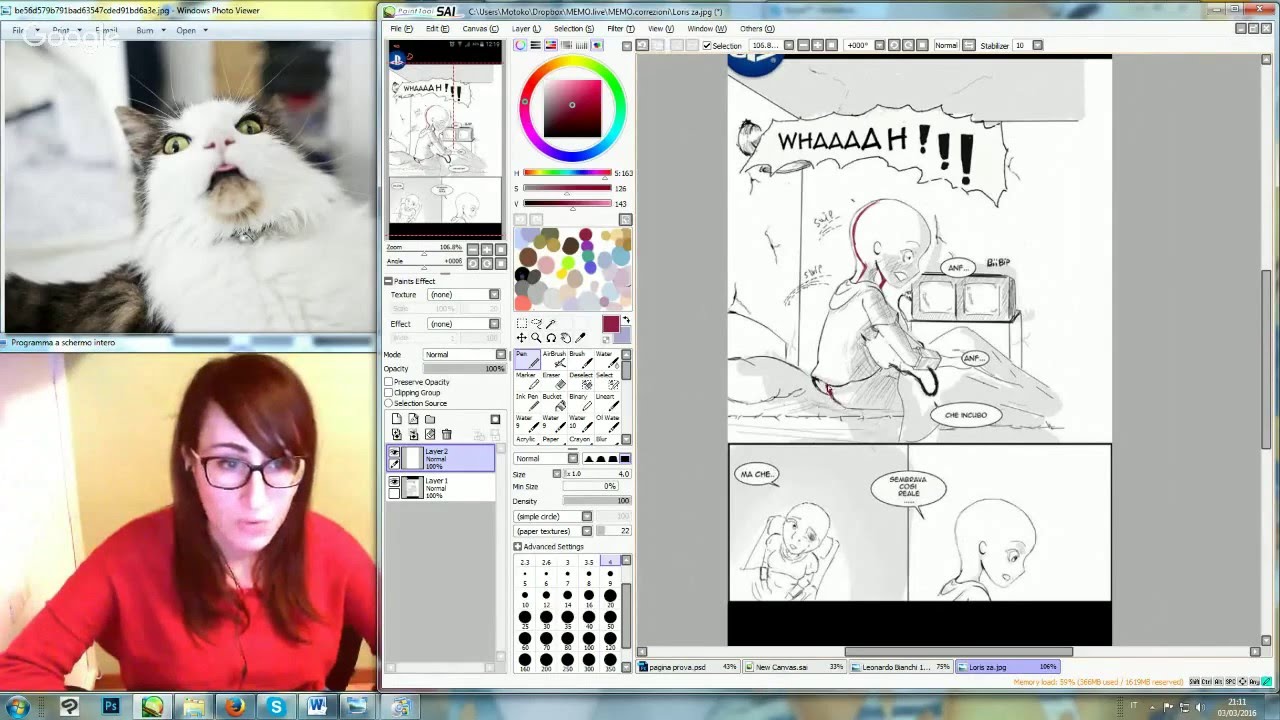Select the Selection Source radio option
Image resolution: width=1280 pixels, height=720 pixels.
[x=388, y=404]
